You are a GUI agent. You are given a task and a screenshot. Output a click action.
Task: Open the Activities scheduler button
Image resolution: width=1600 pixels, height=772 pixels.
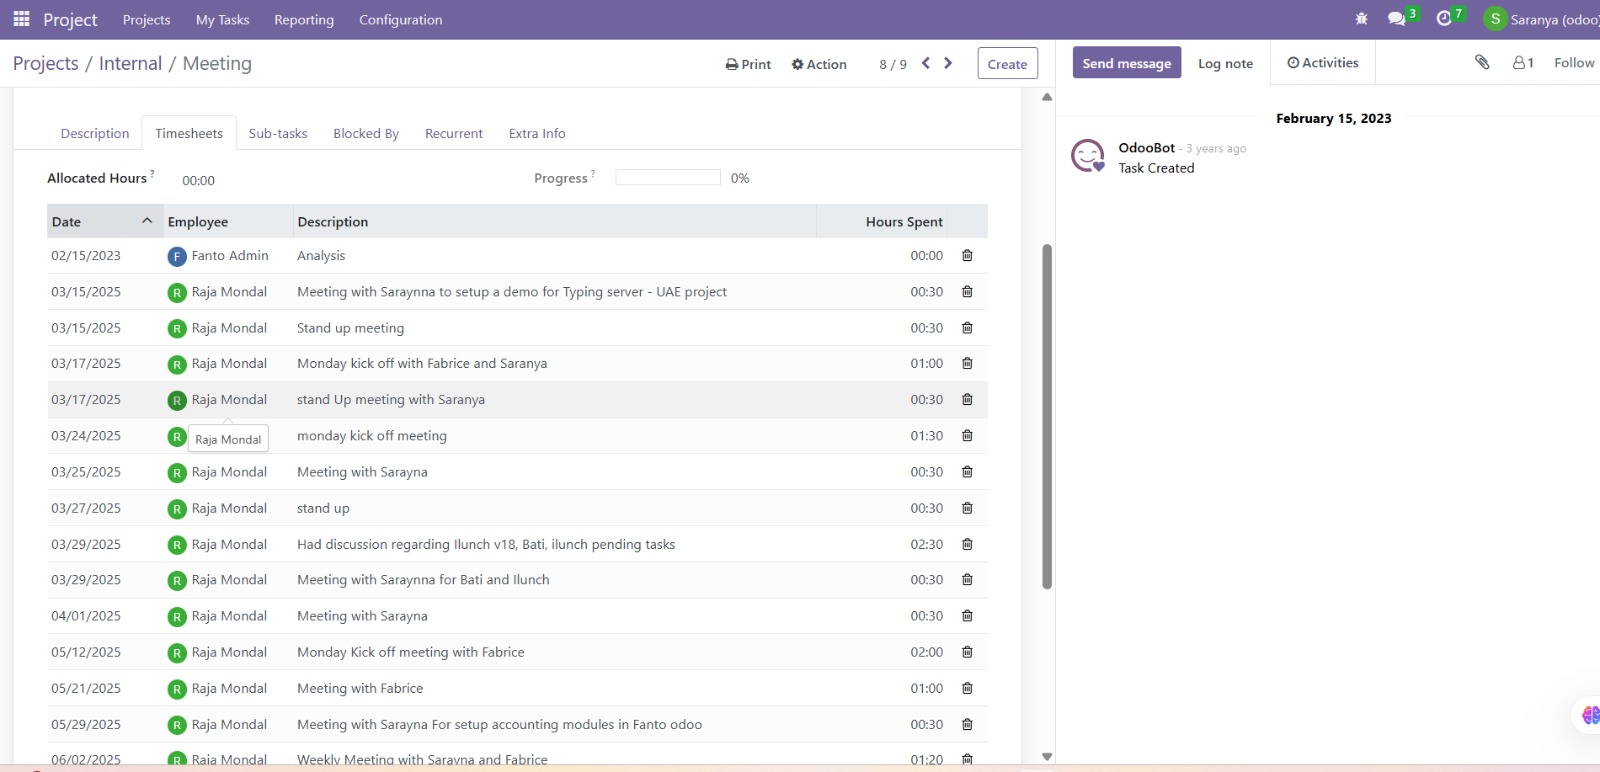tap(1323, 63)
